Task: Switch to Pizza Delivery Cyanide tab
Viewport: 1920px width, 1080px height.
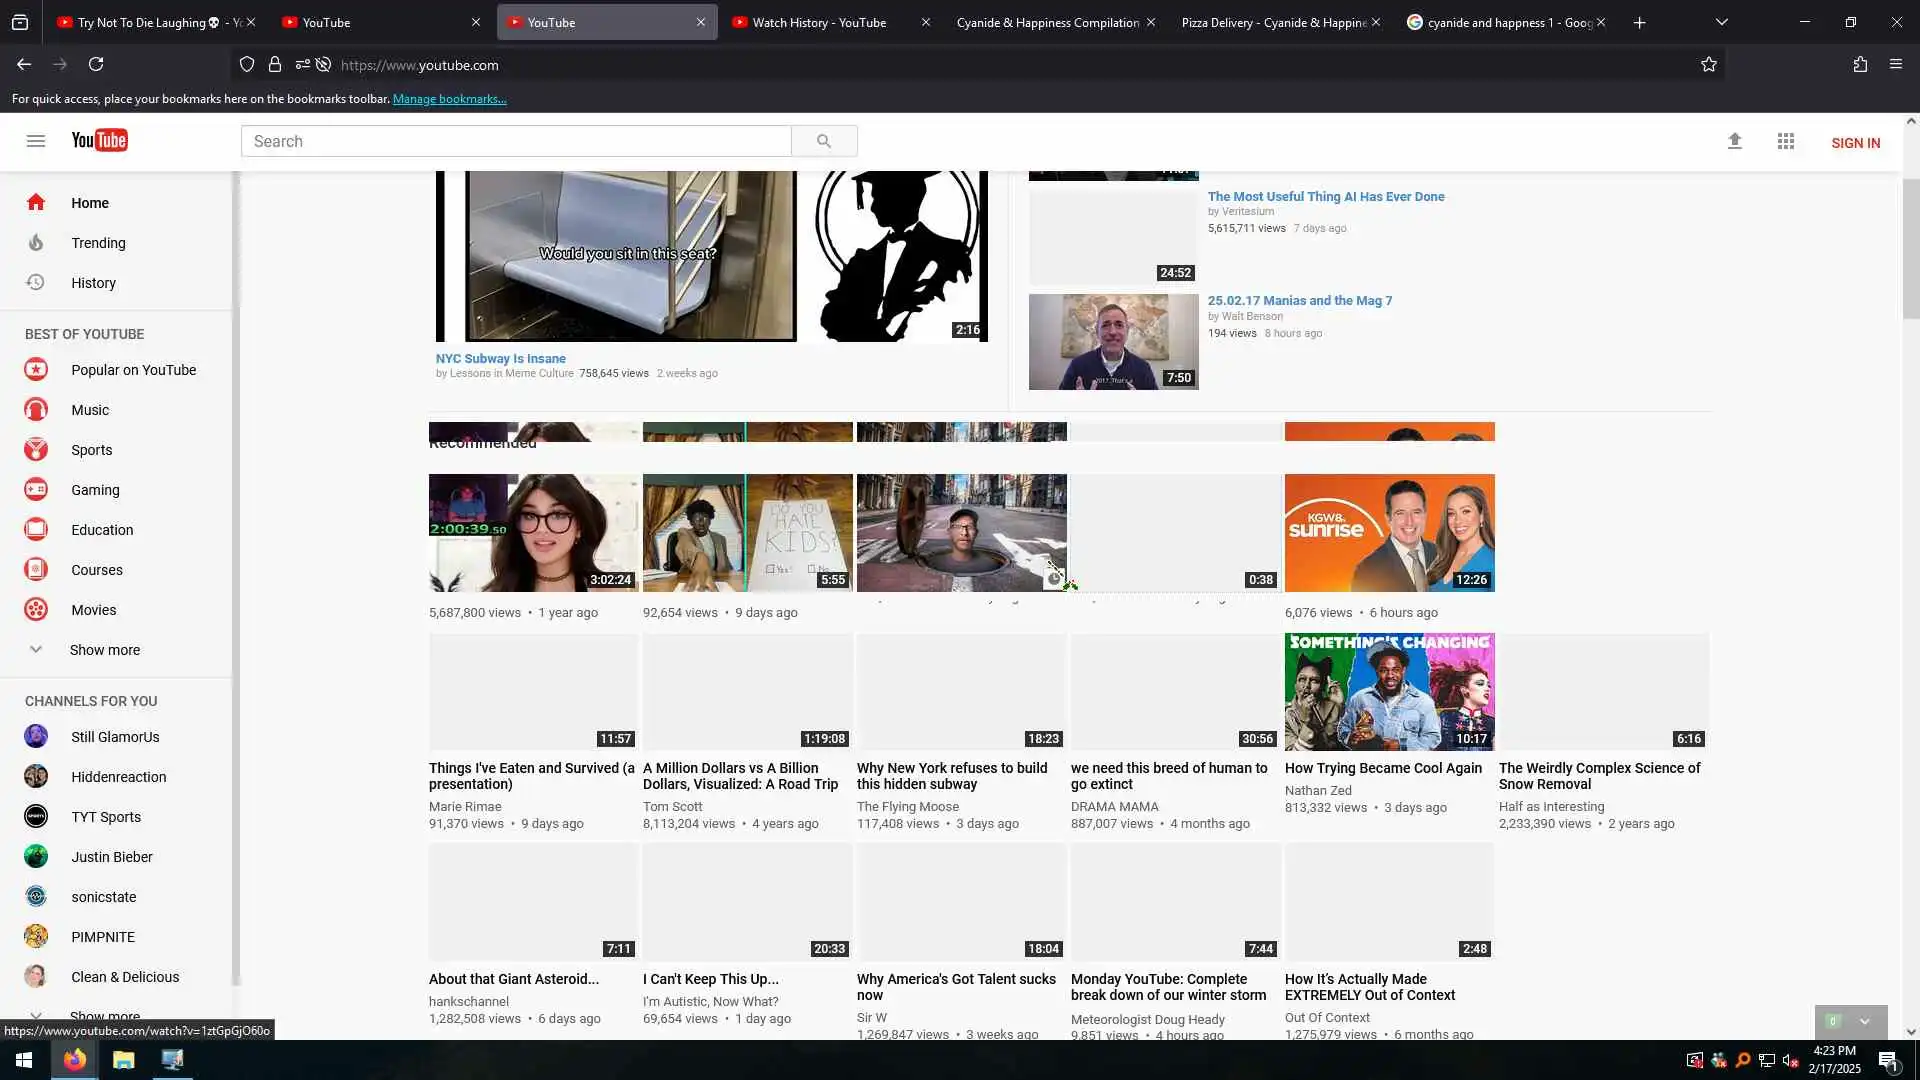Action: pos(1272,22)
